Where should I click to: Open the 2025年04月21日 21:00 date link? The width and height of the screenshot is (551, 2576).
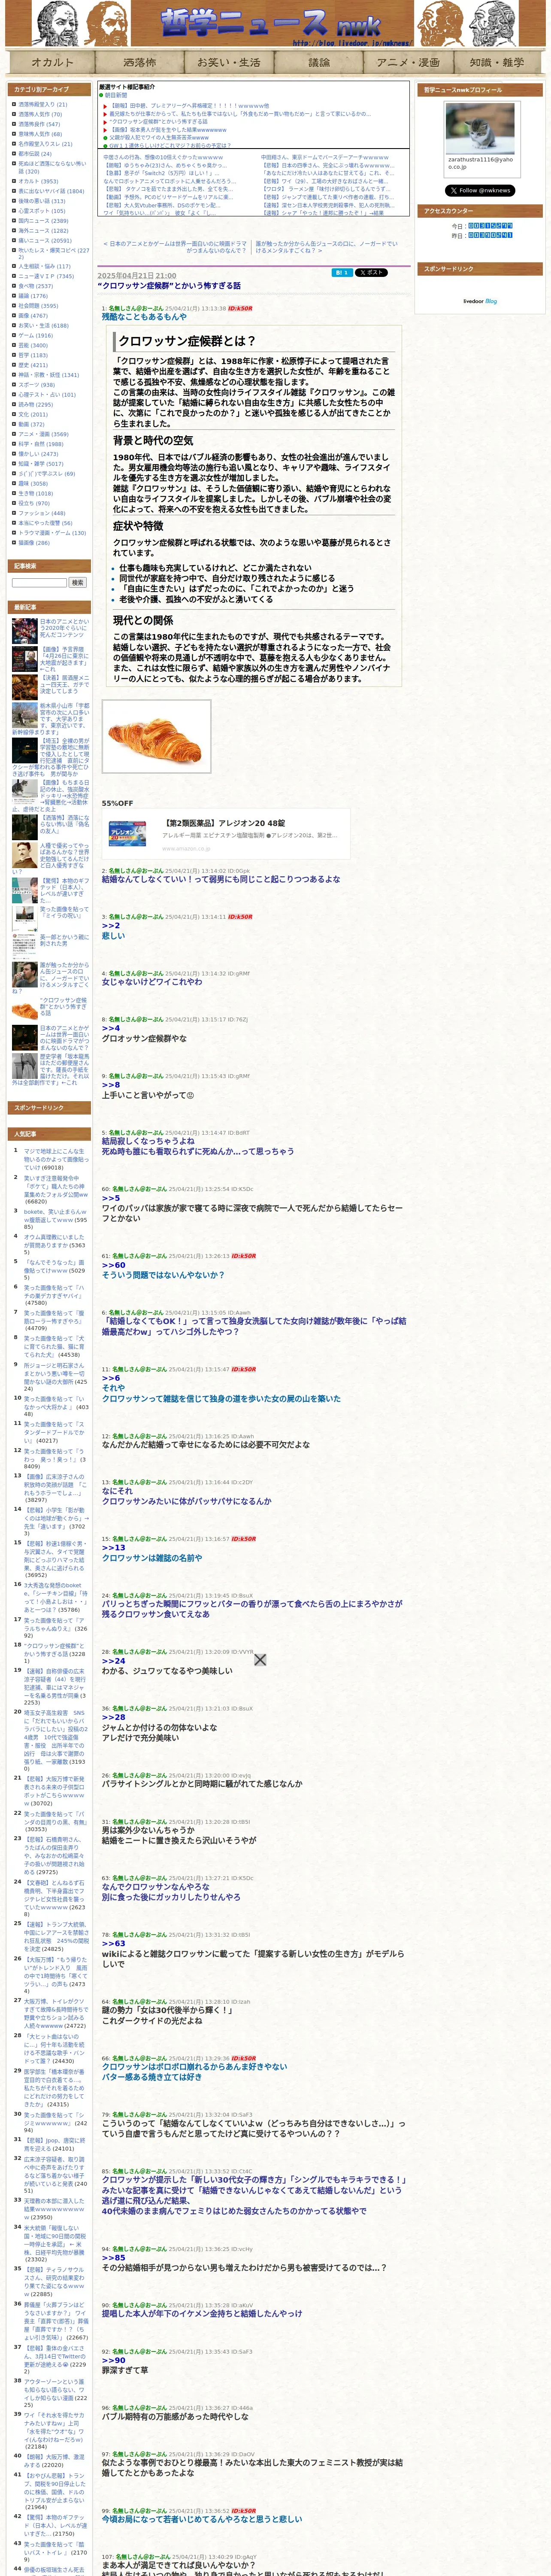click(x=136, y=275)
